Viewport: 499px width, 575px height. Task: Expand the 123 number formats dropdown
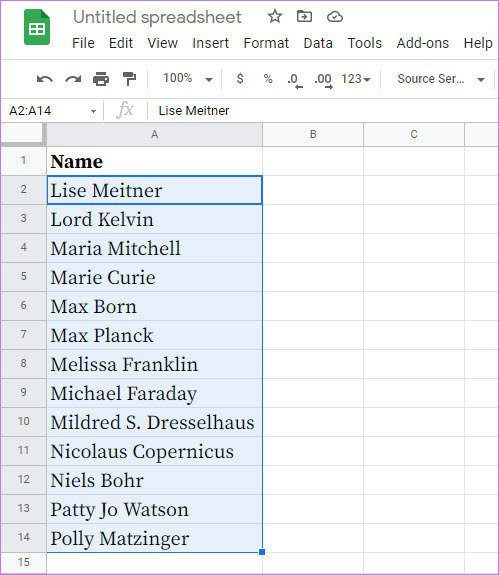[x=356, y=78]
